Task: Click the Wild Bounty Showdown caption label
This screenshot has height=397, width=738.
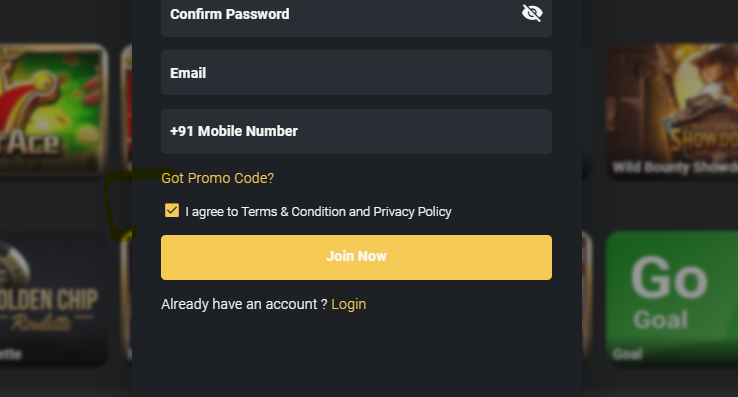Action: [x=675, y=167]
